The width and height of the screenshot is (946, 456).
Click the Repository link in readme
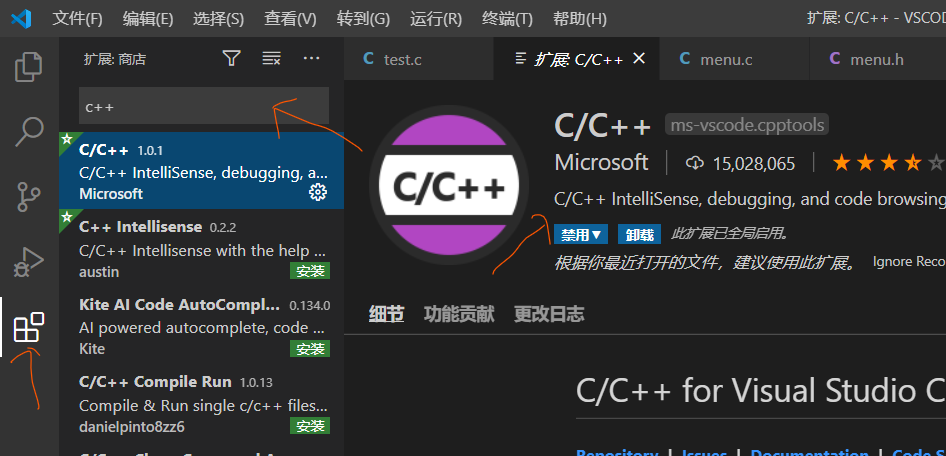click(x=617, y=452)
